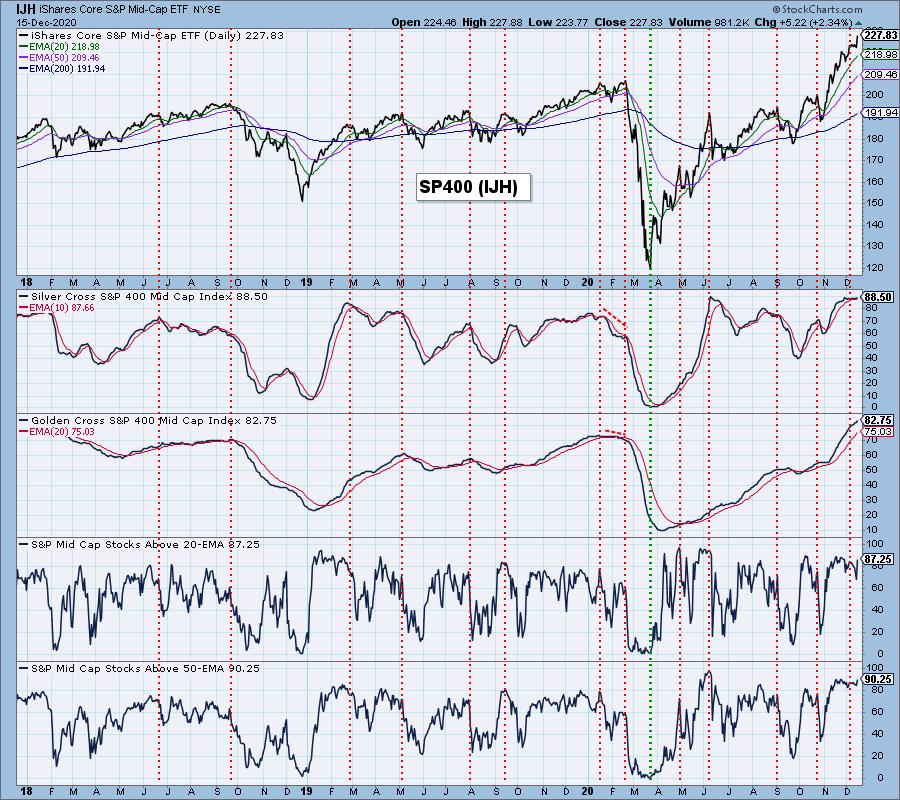Screen dimensions: 900x800
Task: Click the 75.03 Golden Cross axis tag
Action: (878, 432)
